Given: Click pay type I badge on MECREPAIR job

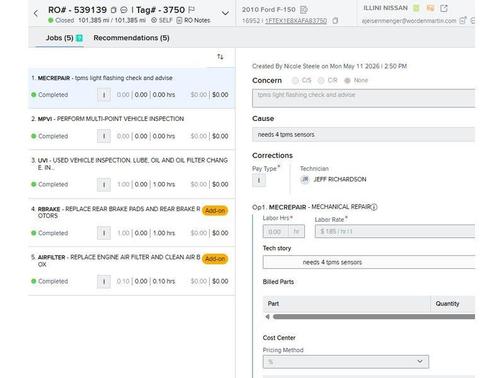Looking at the screenshot, I should tap(104, 95).
